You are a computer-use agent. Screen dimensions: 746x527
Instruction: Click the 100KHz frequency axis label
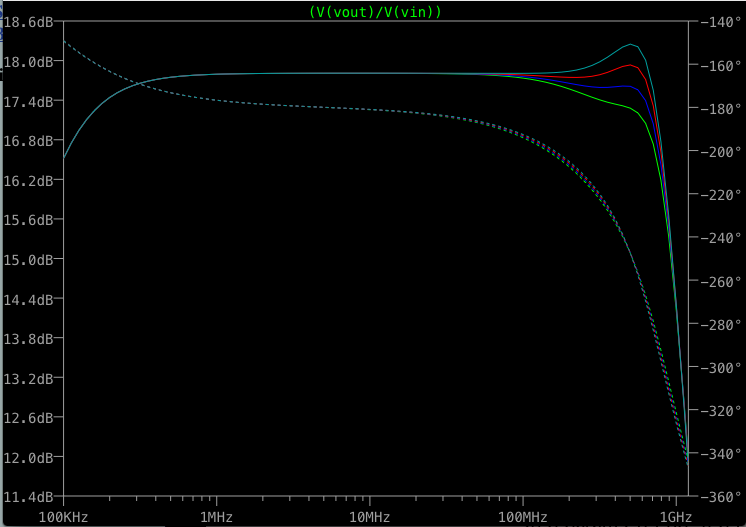point(64,516)
